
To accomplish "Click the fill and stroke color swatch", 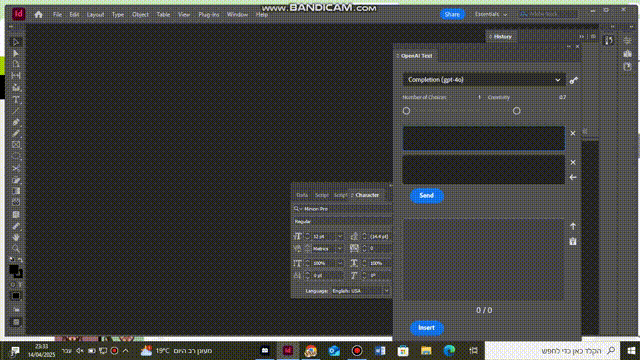I will 16,271.
